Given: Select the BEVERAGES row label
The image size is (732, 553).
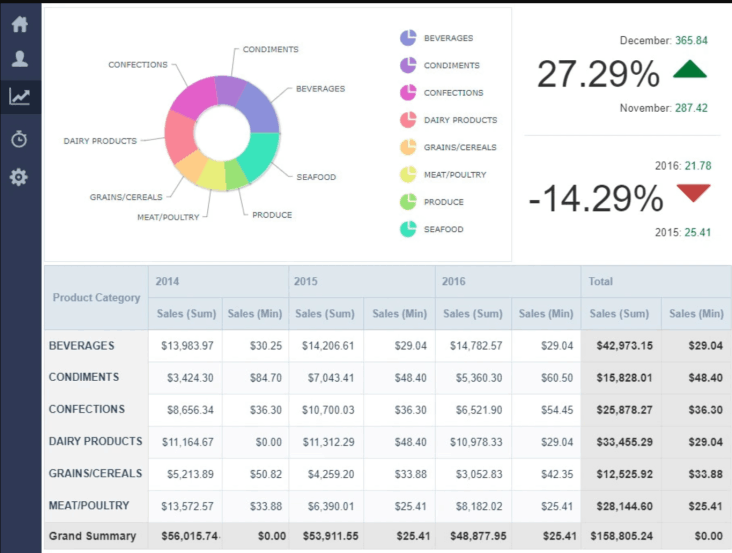Looking at the screenshot, I should 82,346.
